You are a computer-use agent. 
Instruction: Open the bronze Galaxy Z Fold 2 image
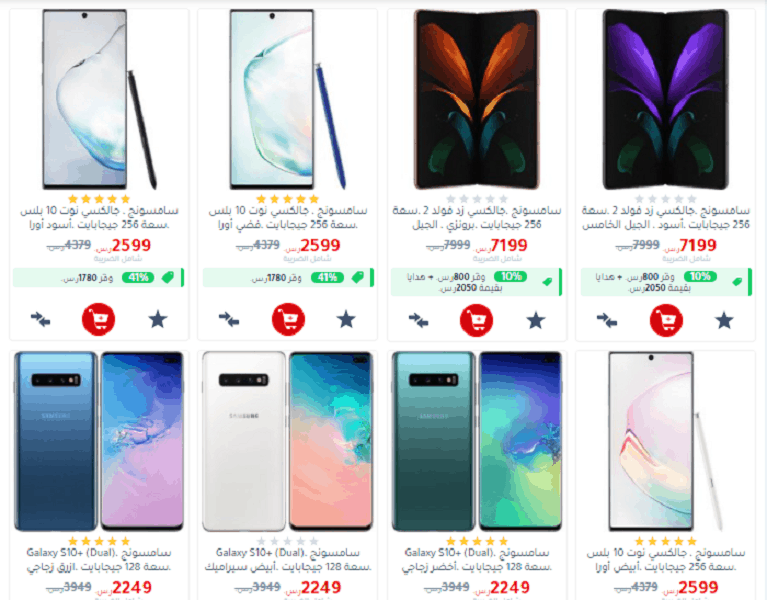pos(476,99)
